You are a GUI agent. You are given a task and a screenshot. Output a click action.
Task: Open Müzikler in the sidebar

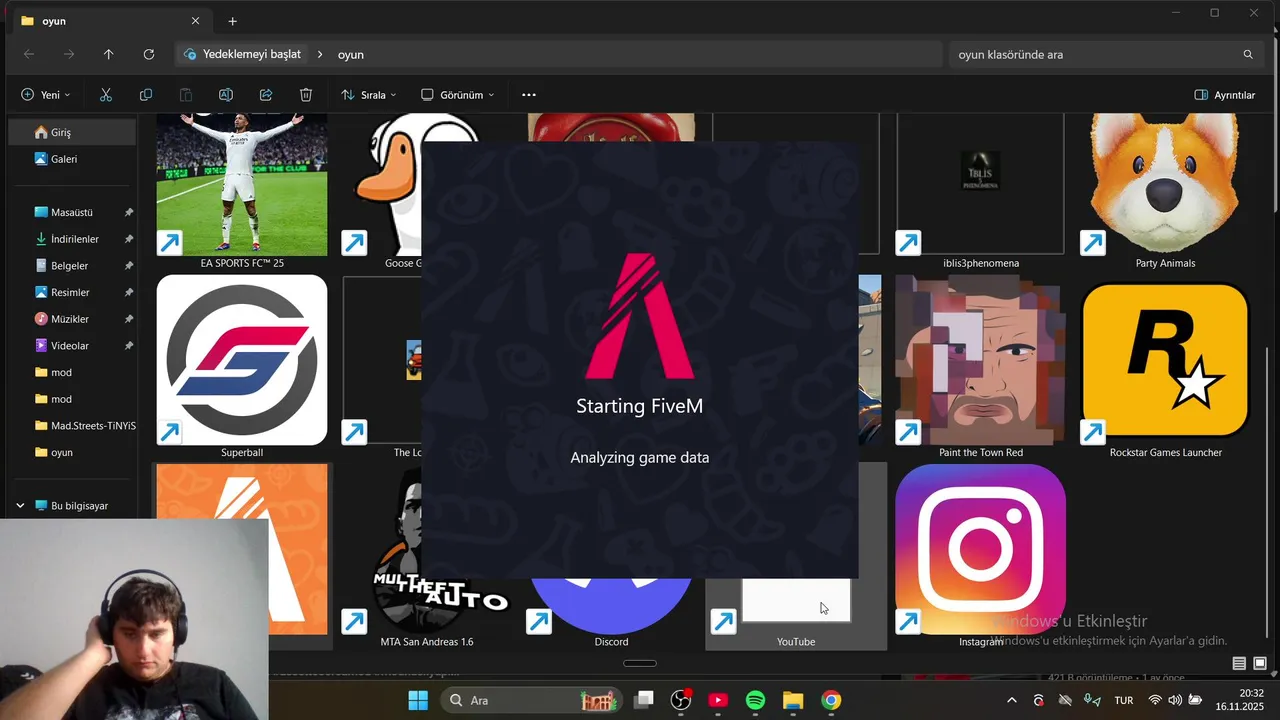pyautogui.click(x=72, y=319)
